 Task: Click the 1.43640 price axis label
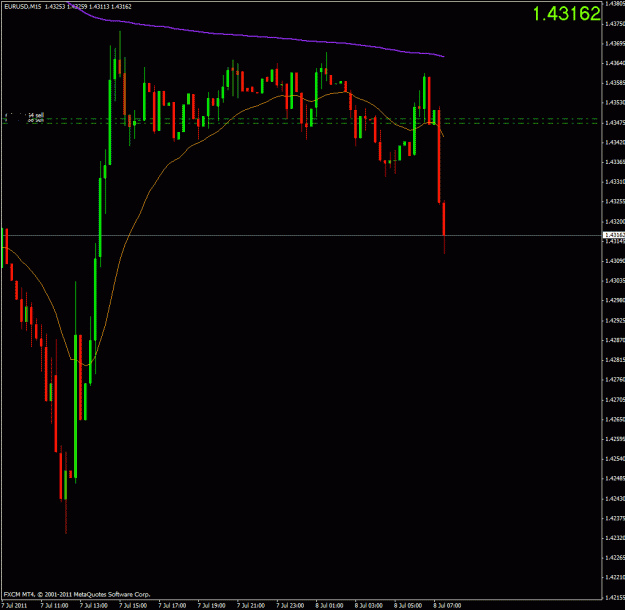tap(615, 63)
